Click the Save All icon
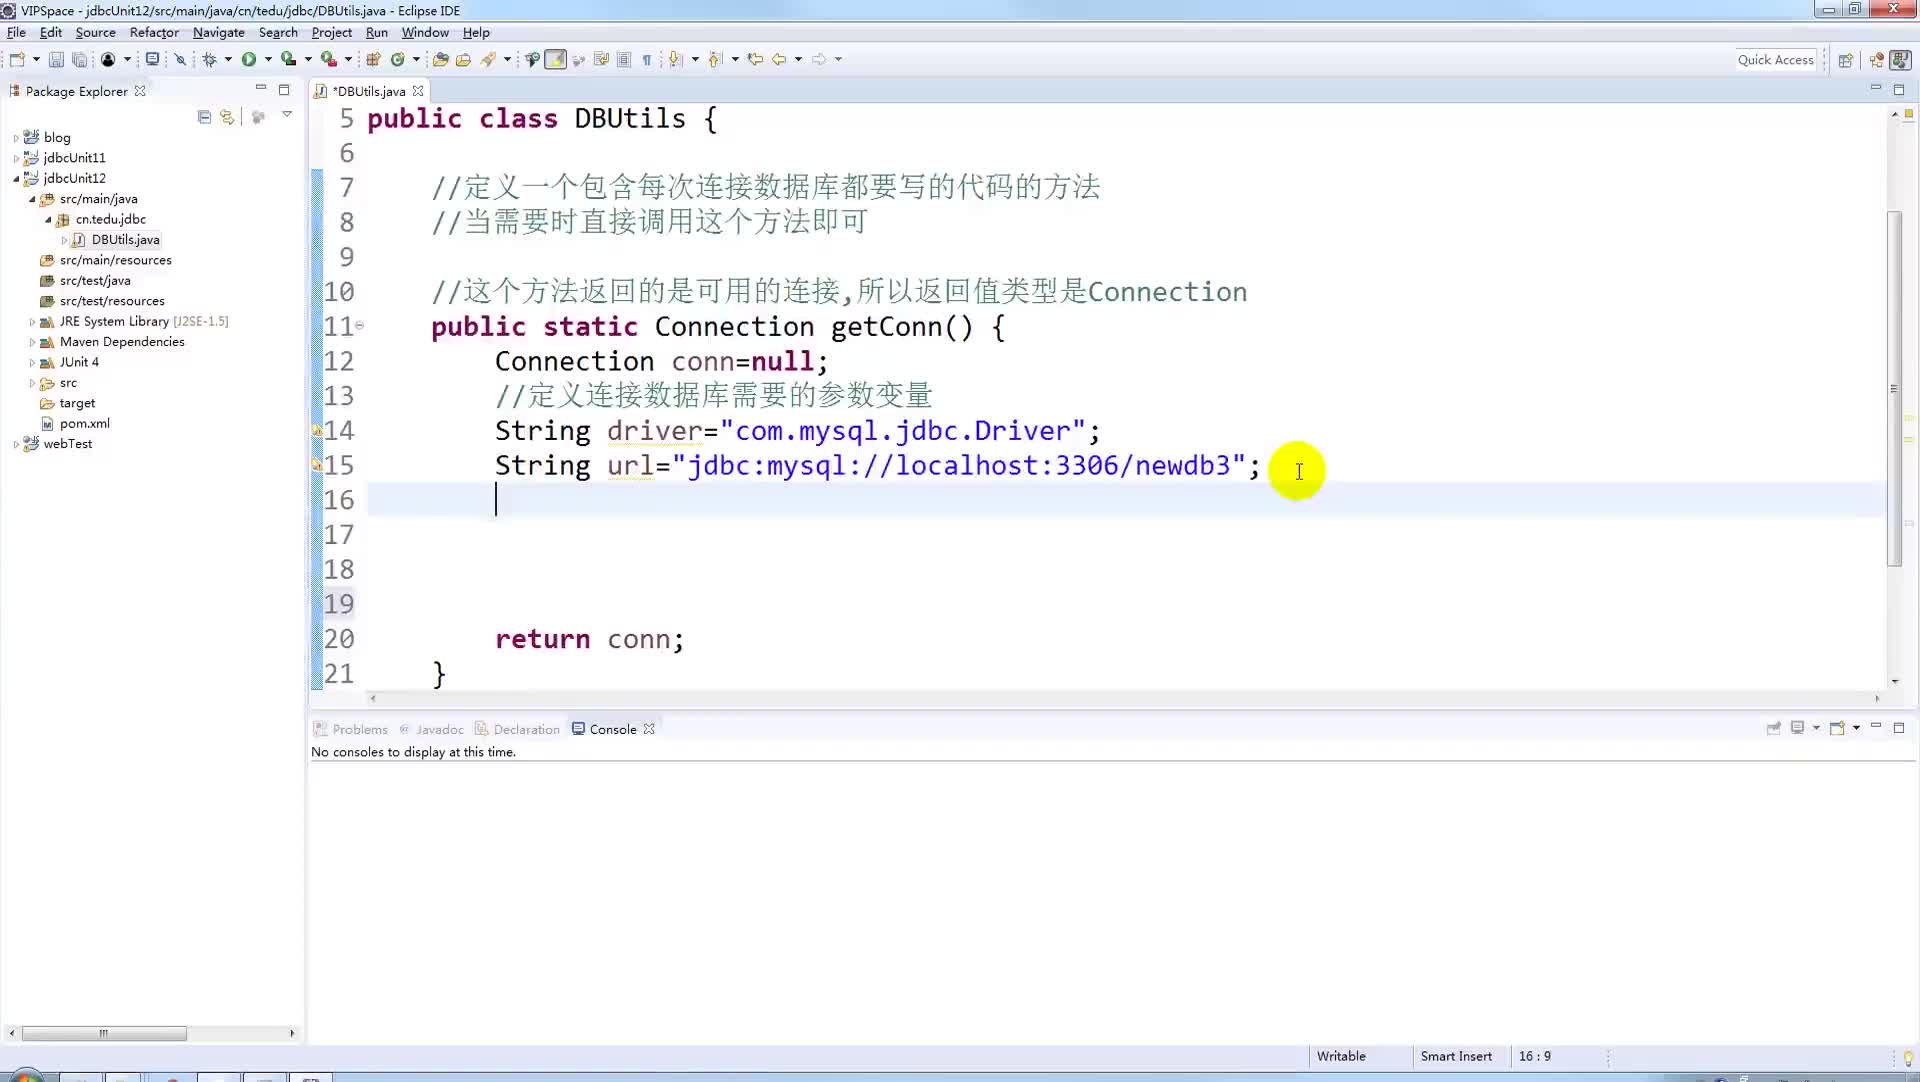This screenshot has width=1920, height=1082. (x=79, y=59)
